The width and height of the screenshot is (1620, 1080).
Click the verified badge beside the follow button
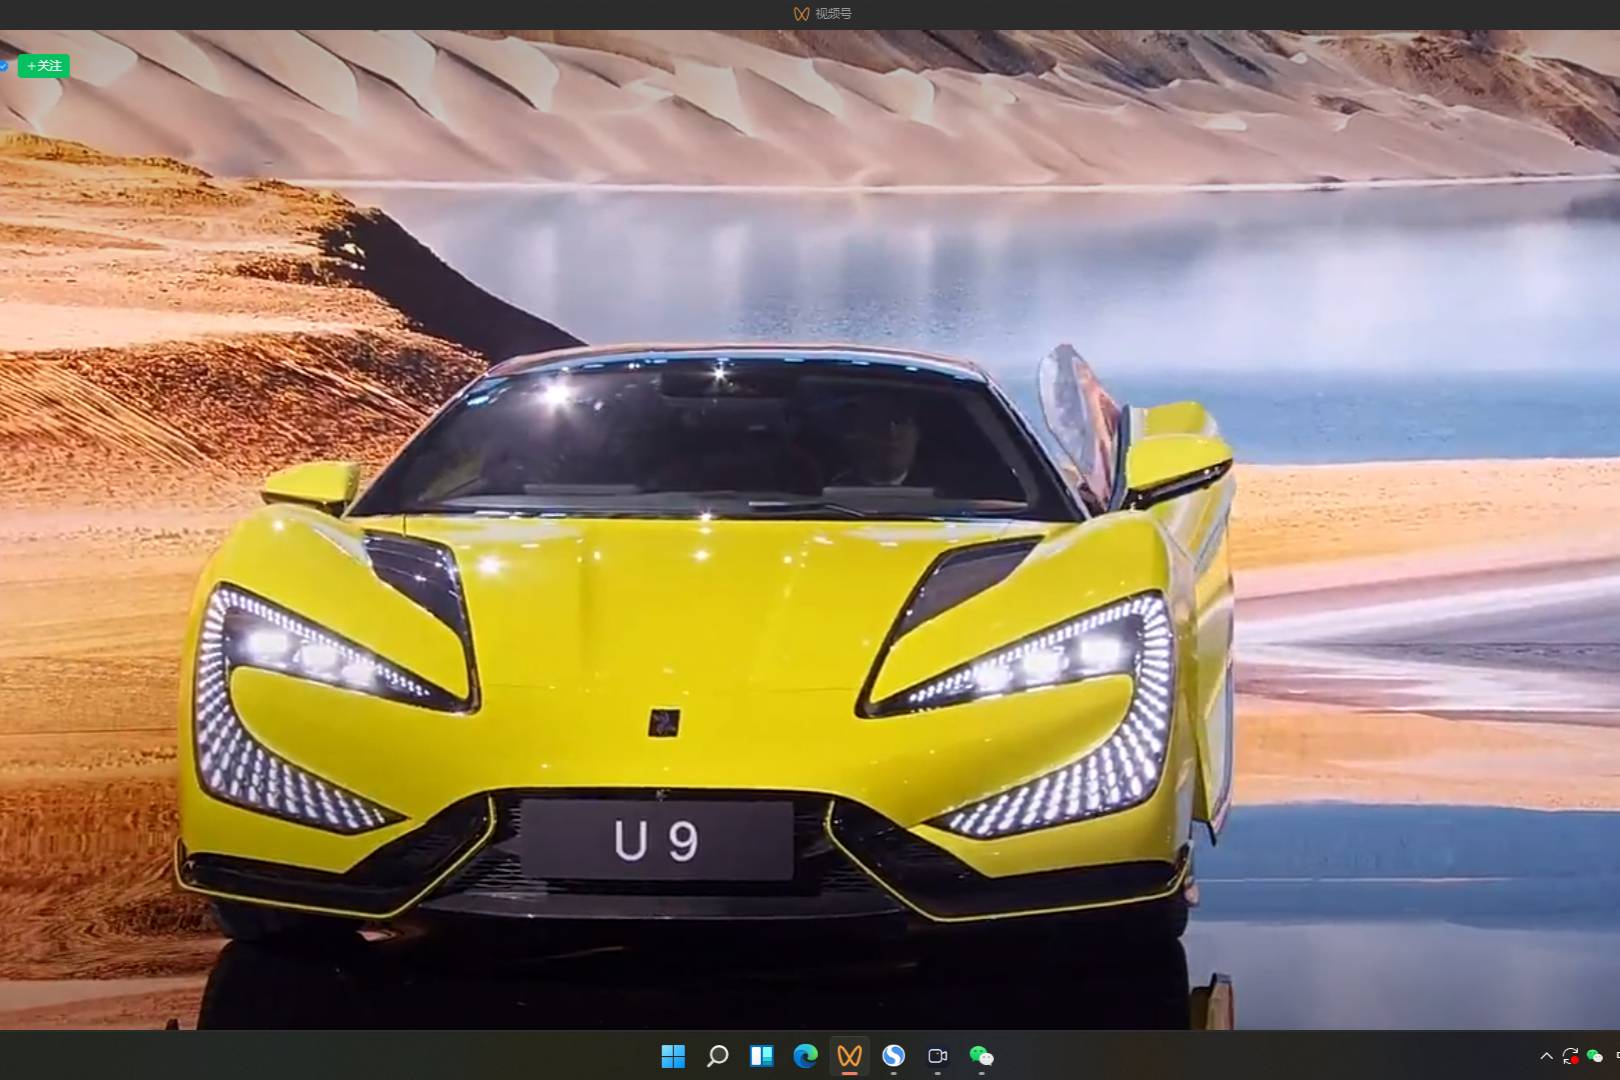[3, 66]
